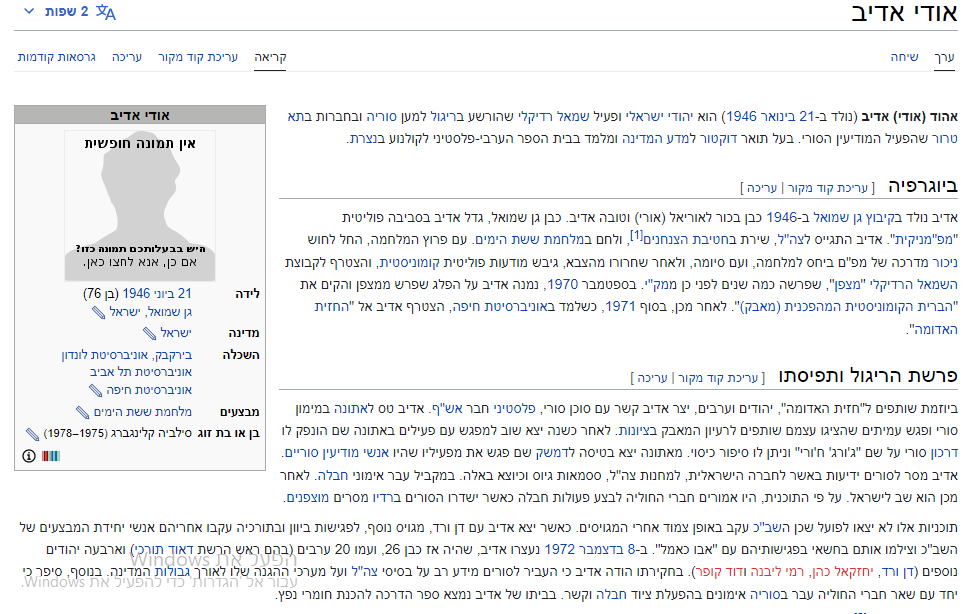Open the 'קומוניסטית' link
Image resolution: width=971 pixels, height=614 pixels.
(409, 262)
